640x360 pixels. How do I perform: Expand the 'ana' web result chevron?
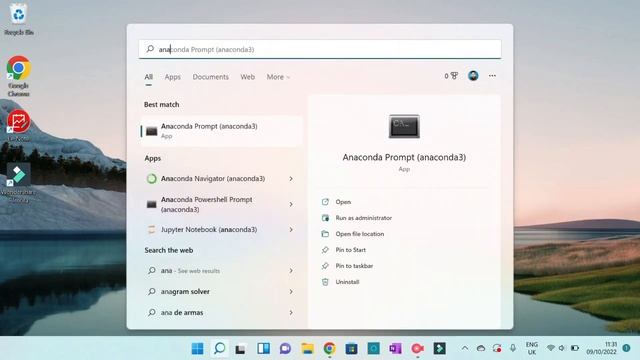pyautogui.click(x=291, y=270)
